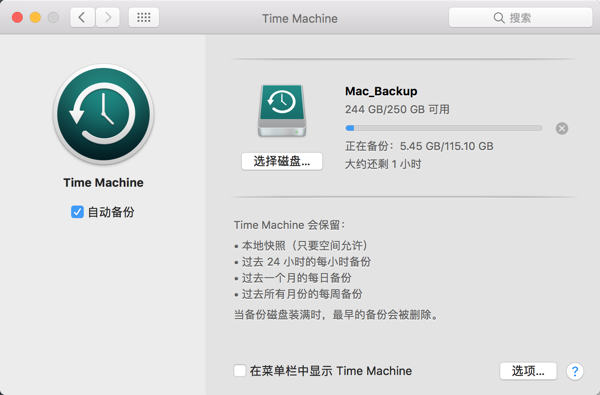Click the magnifier icon in search
Screen dimensions: 600x395
tap(499, 18)
